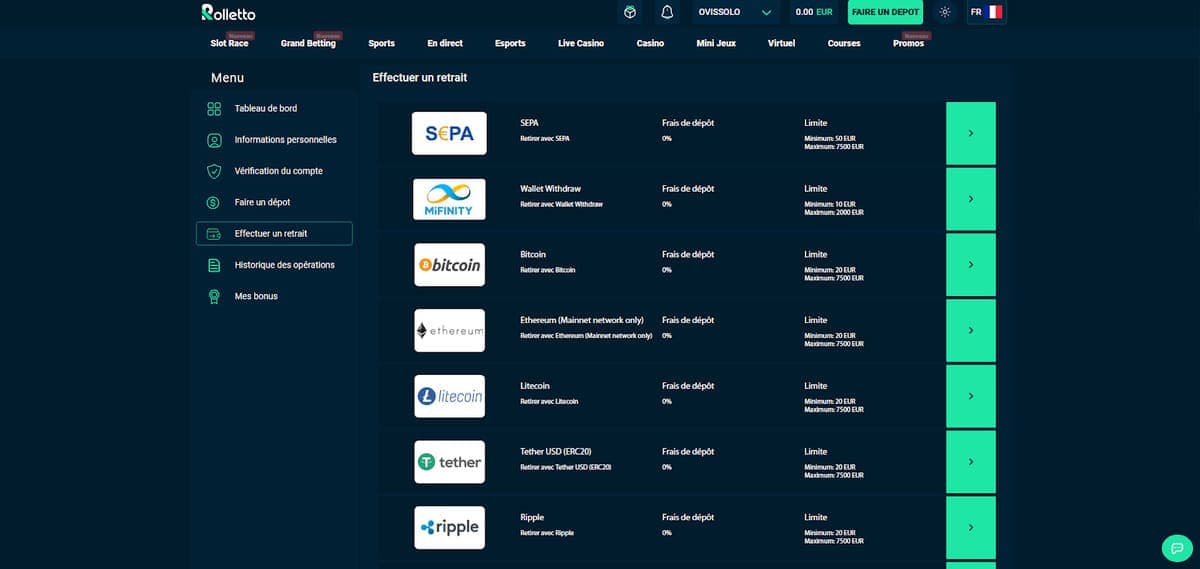Click the Vérification du compte shield icon

(x=214, y=171)
